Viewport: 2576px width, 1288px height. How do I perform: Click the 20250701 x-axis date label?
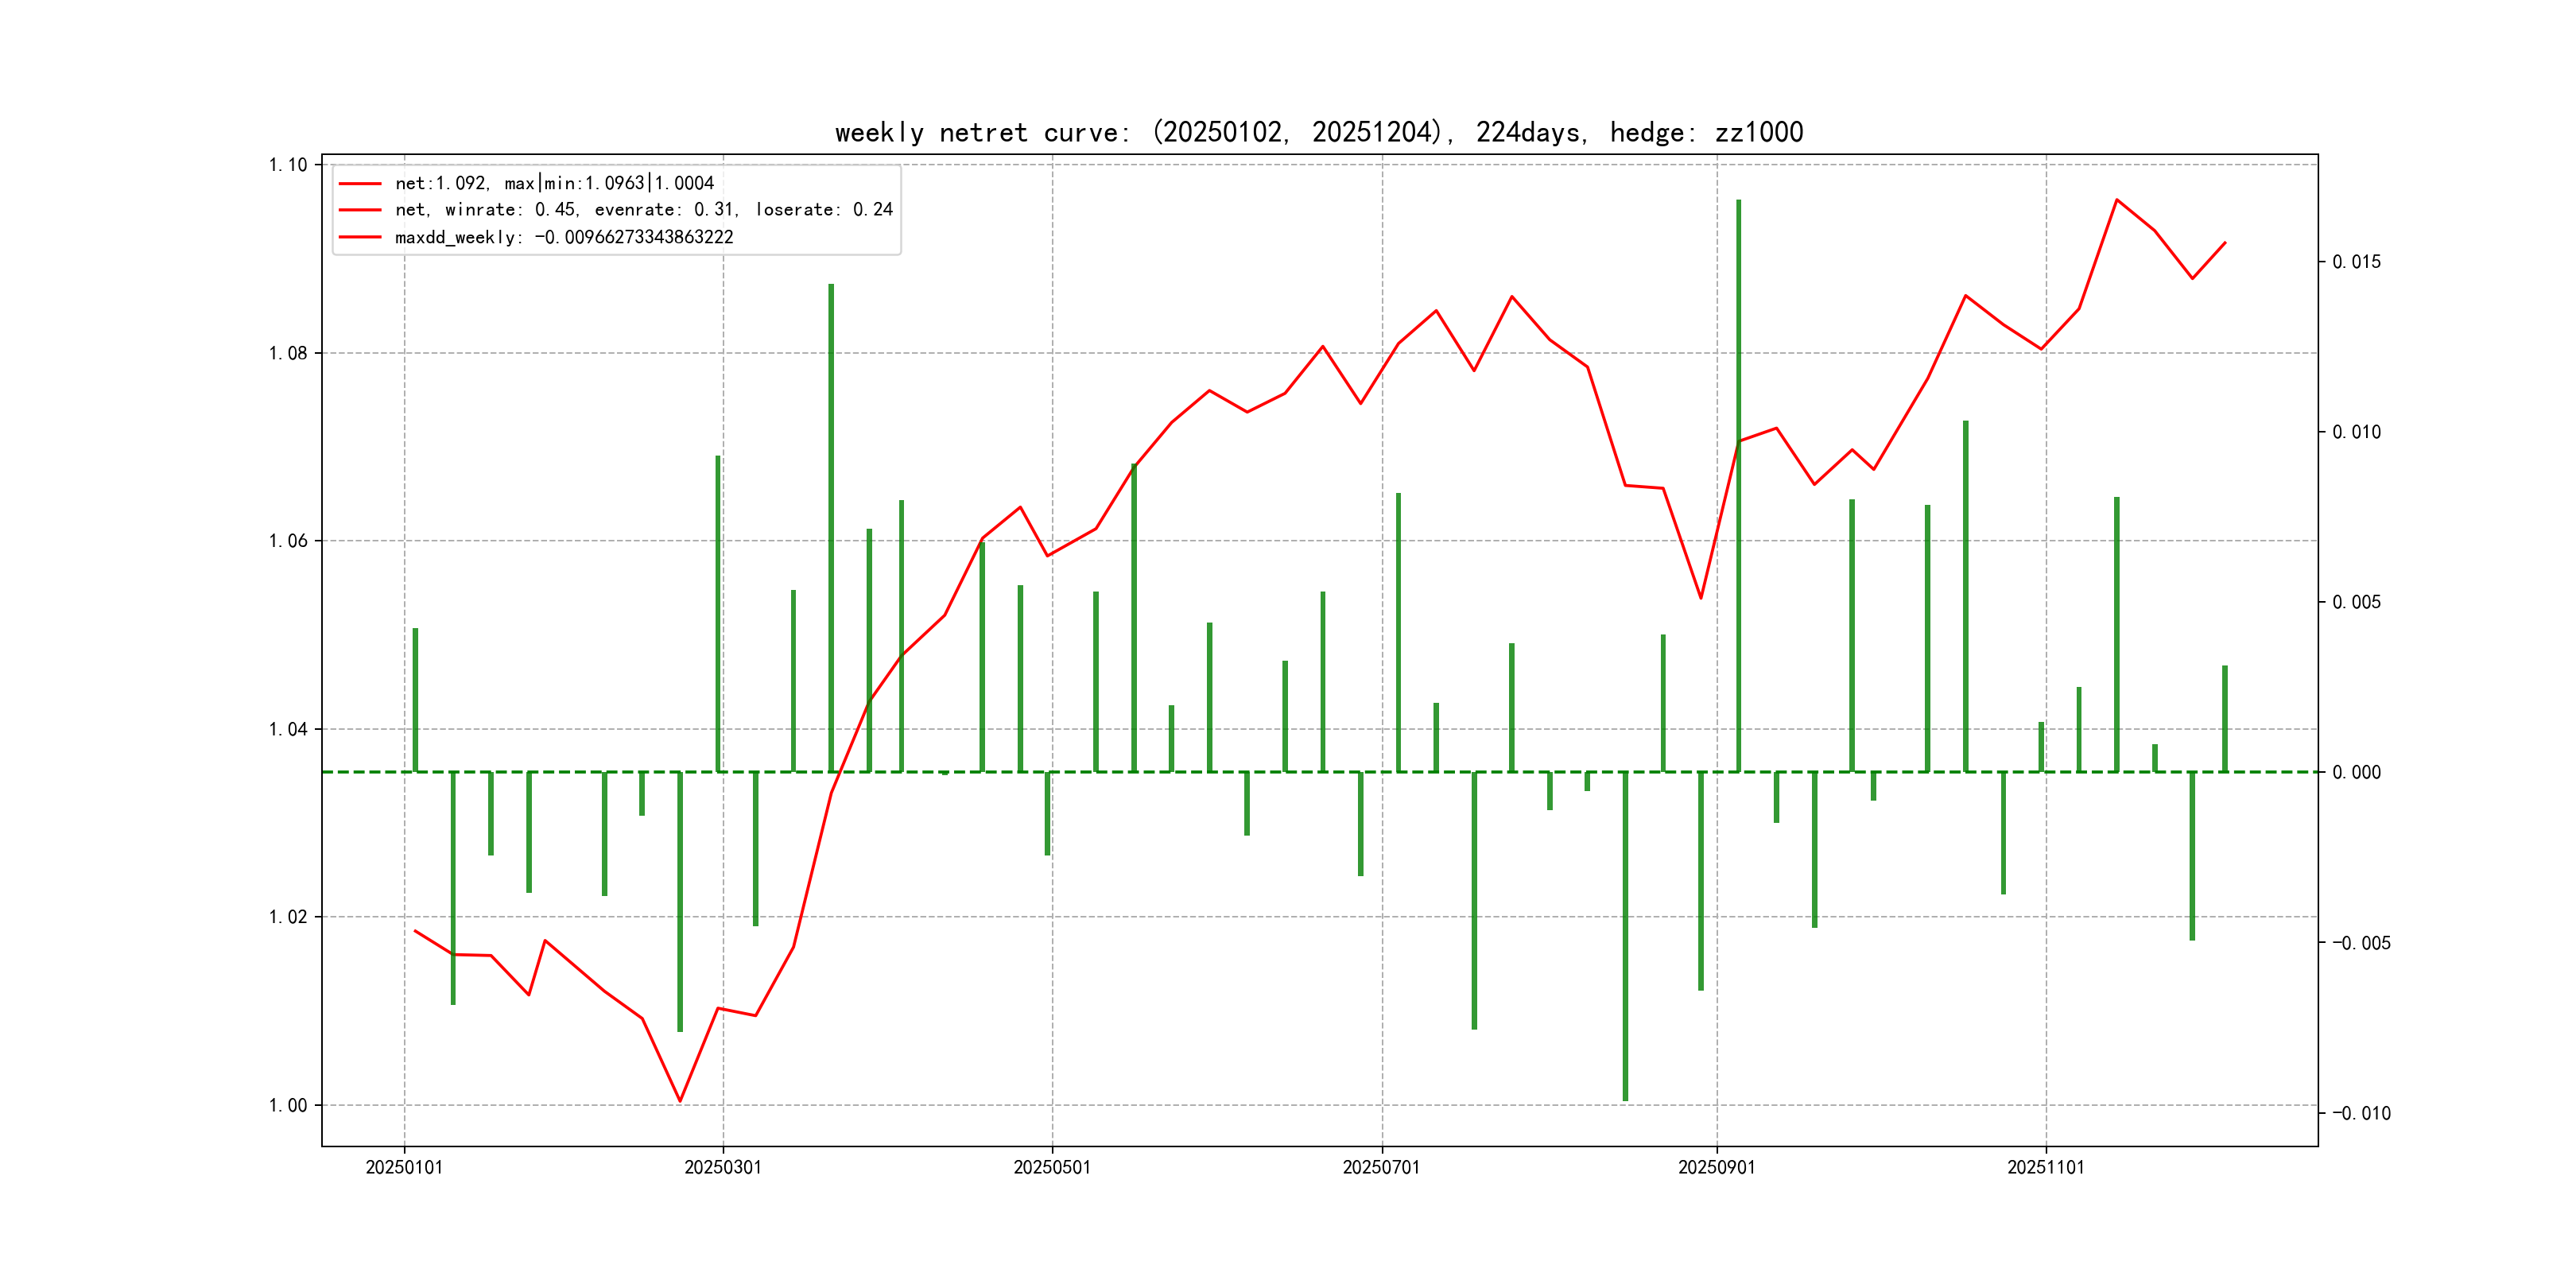tap(1381, 1167)
